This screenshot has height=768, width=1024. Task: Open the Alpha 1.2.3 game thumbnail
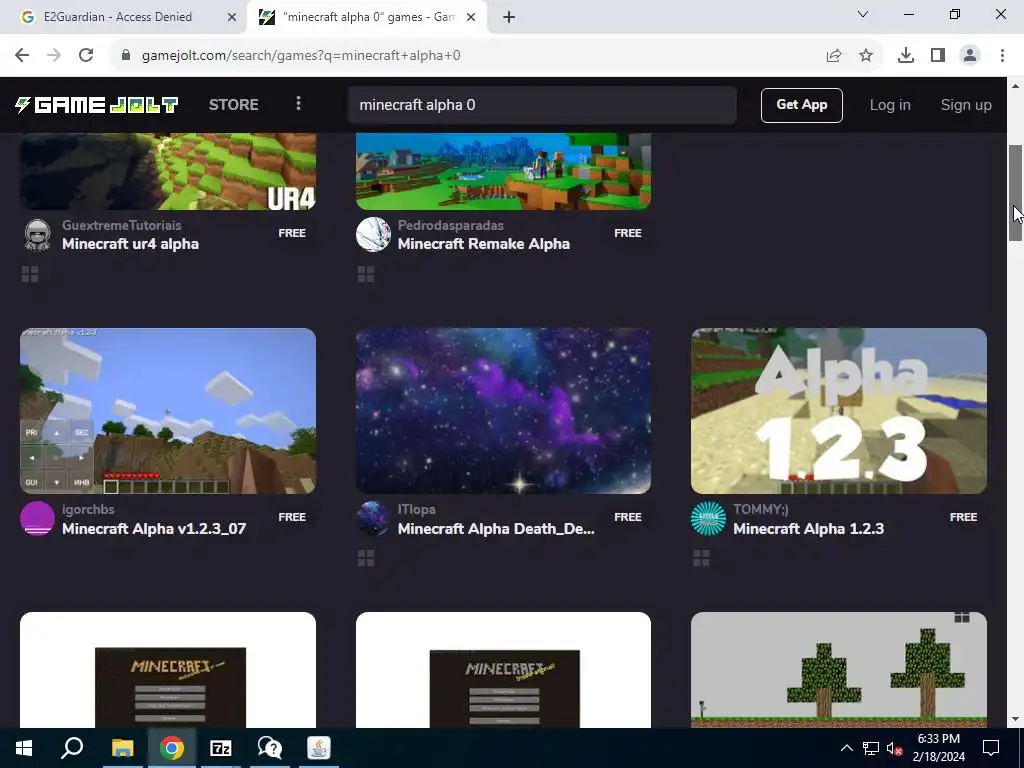coord(839,411)
